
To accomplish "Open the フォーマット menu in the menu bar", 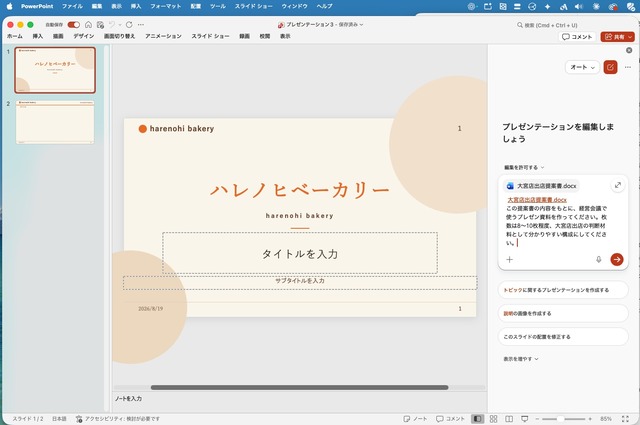I will (x=166, y=6).
